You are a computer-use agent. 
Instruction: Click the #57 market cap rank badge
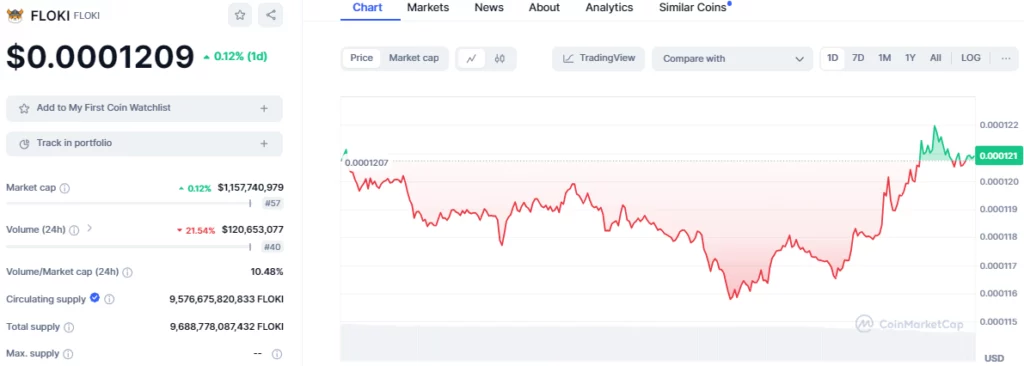pos(273,203)
